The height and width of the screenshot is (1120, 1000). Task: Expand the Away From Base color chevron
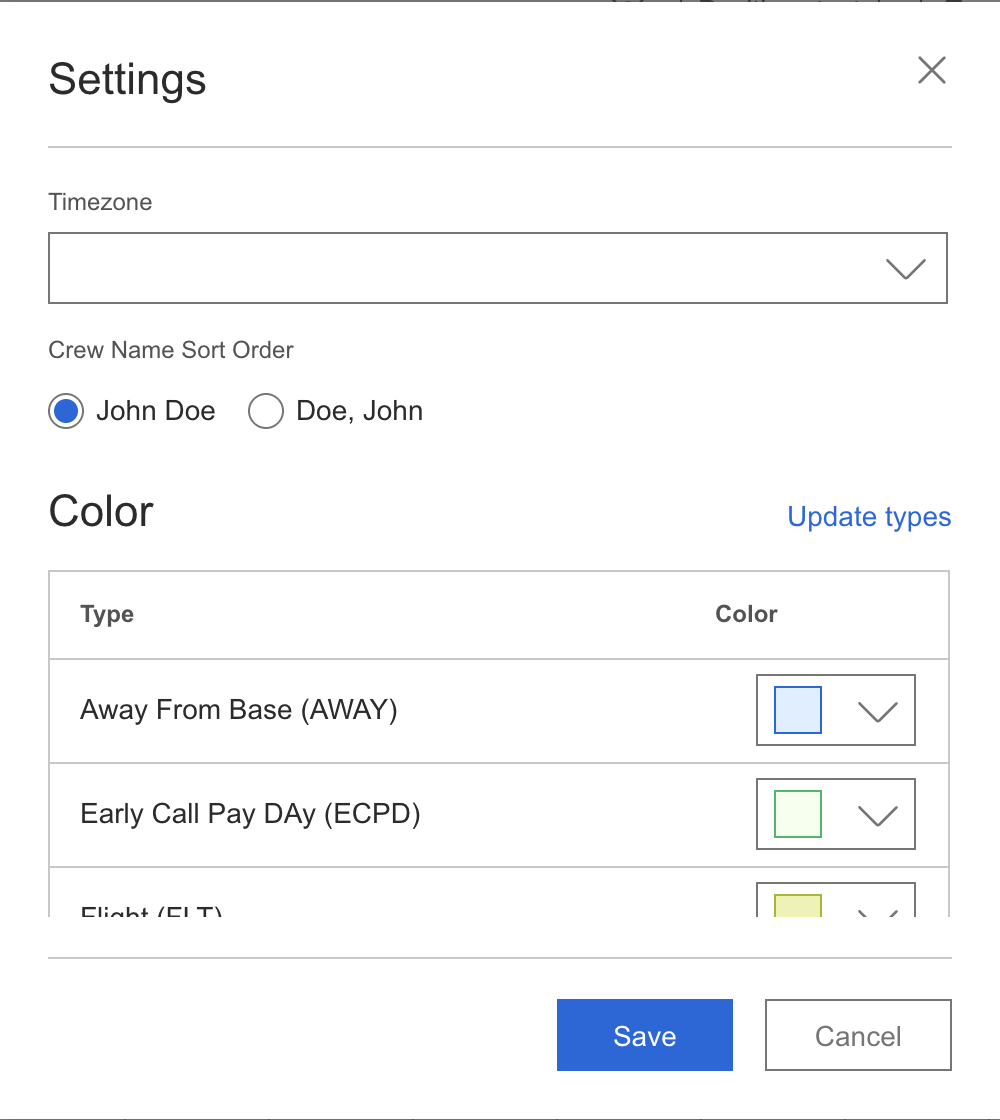(x=878, y=711)
